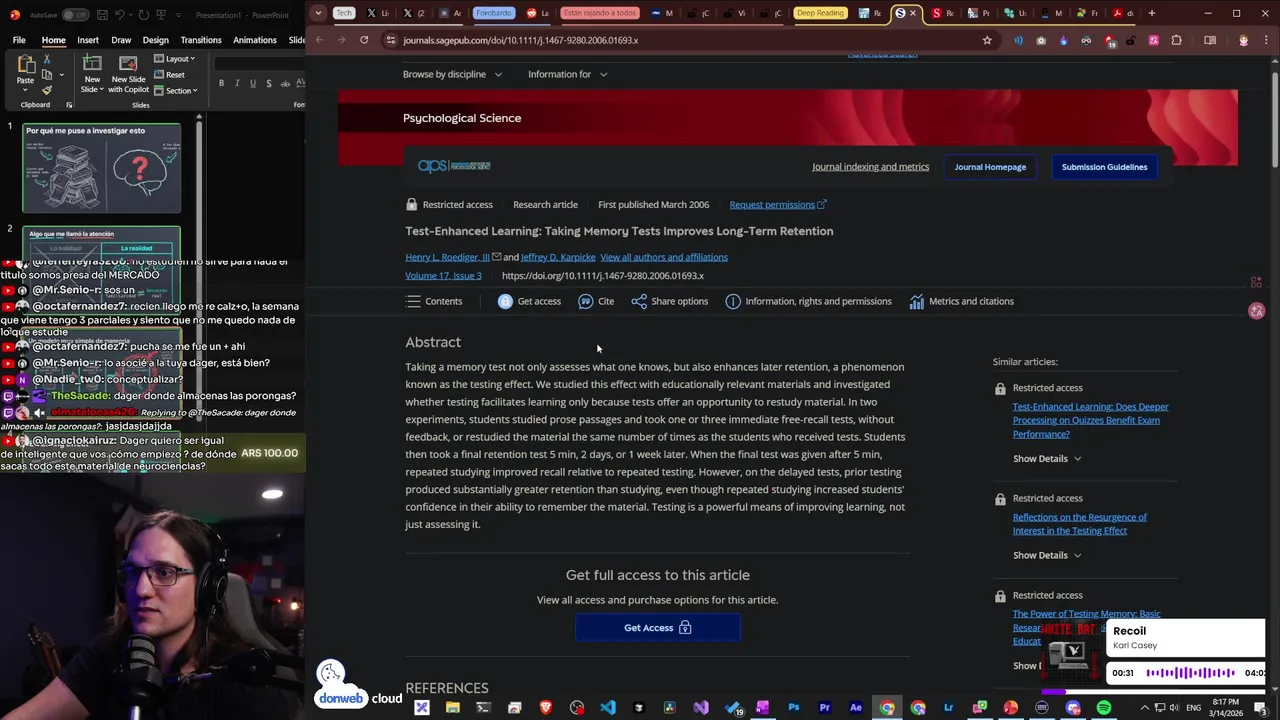The image size is (1280, 720).
Task: Open Reflections on the Resurgence similar article
Action: (x=1079, y=524)
